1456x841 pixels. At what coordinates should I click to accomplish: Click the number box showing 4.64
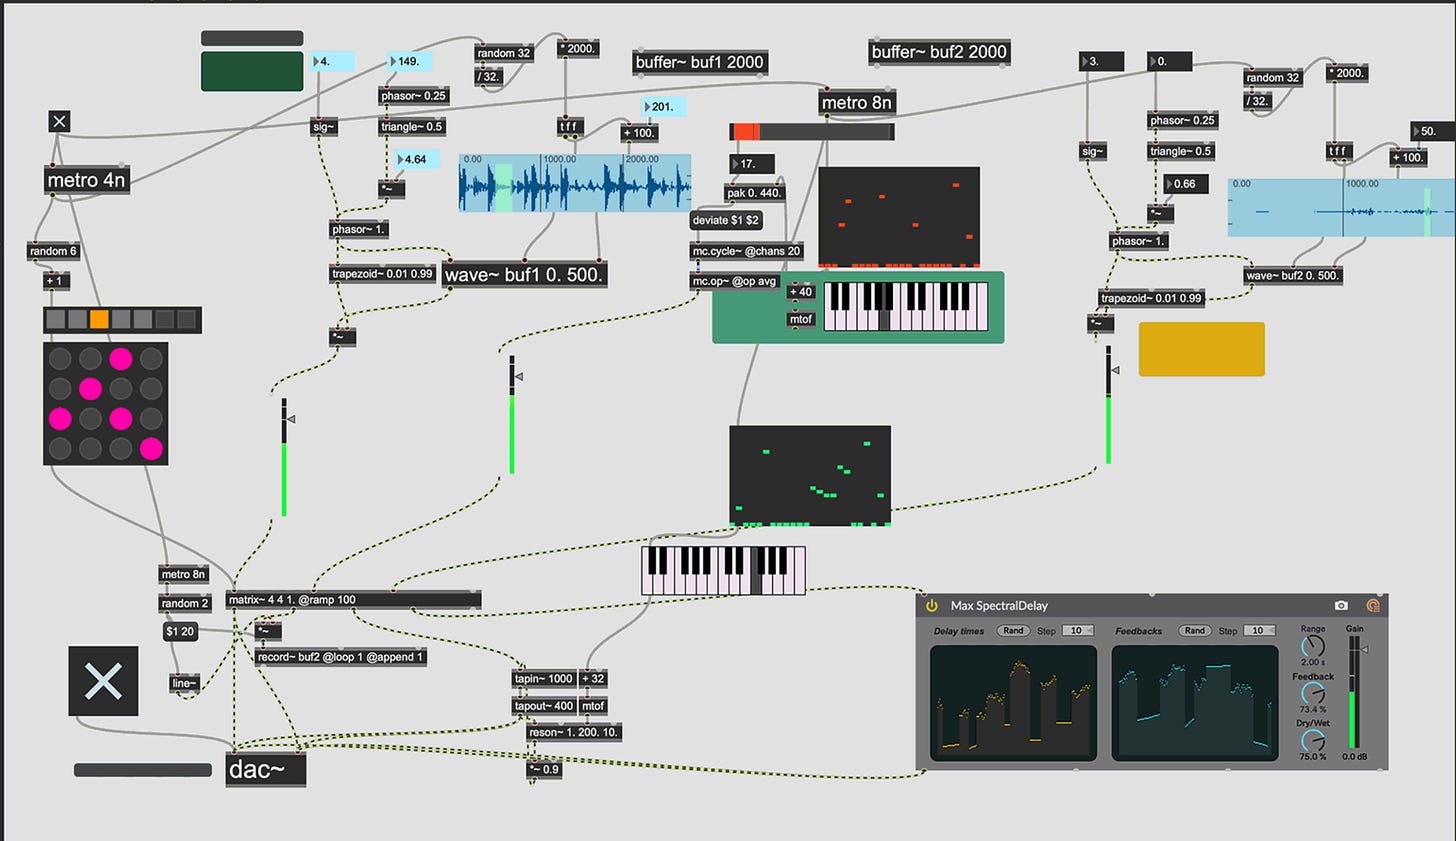(x=416, y=159)
